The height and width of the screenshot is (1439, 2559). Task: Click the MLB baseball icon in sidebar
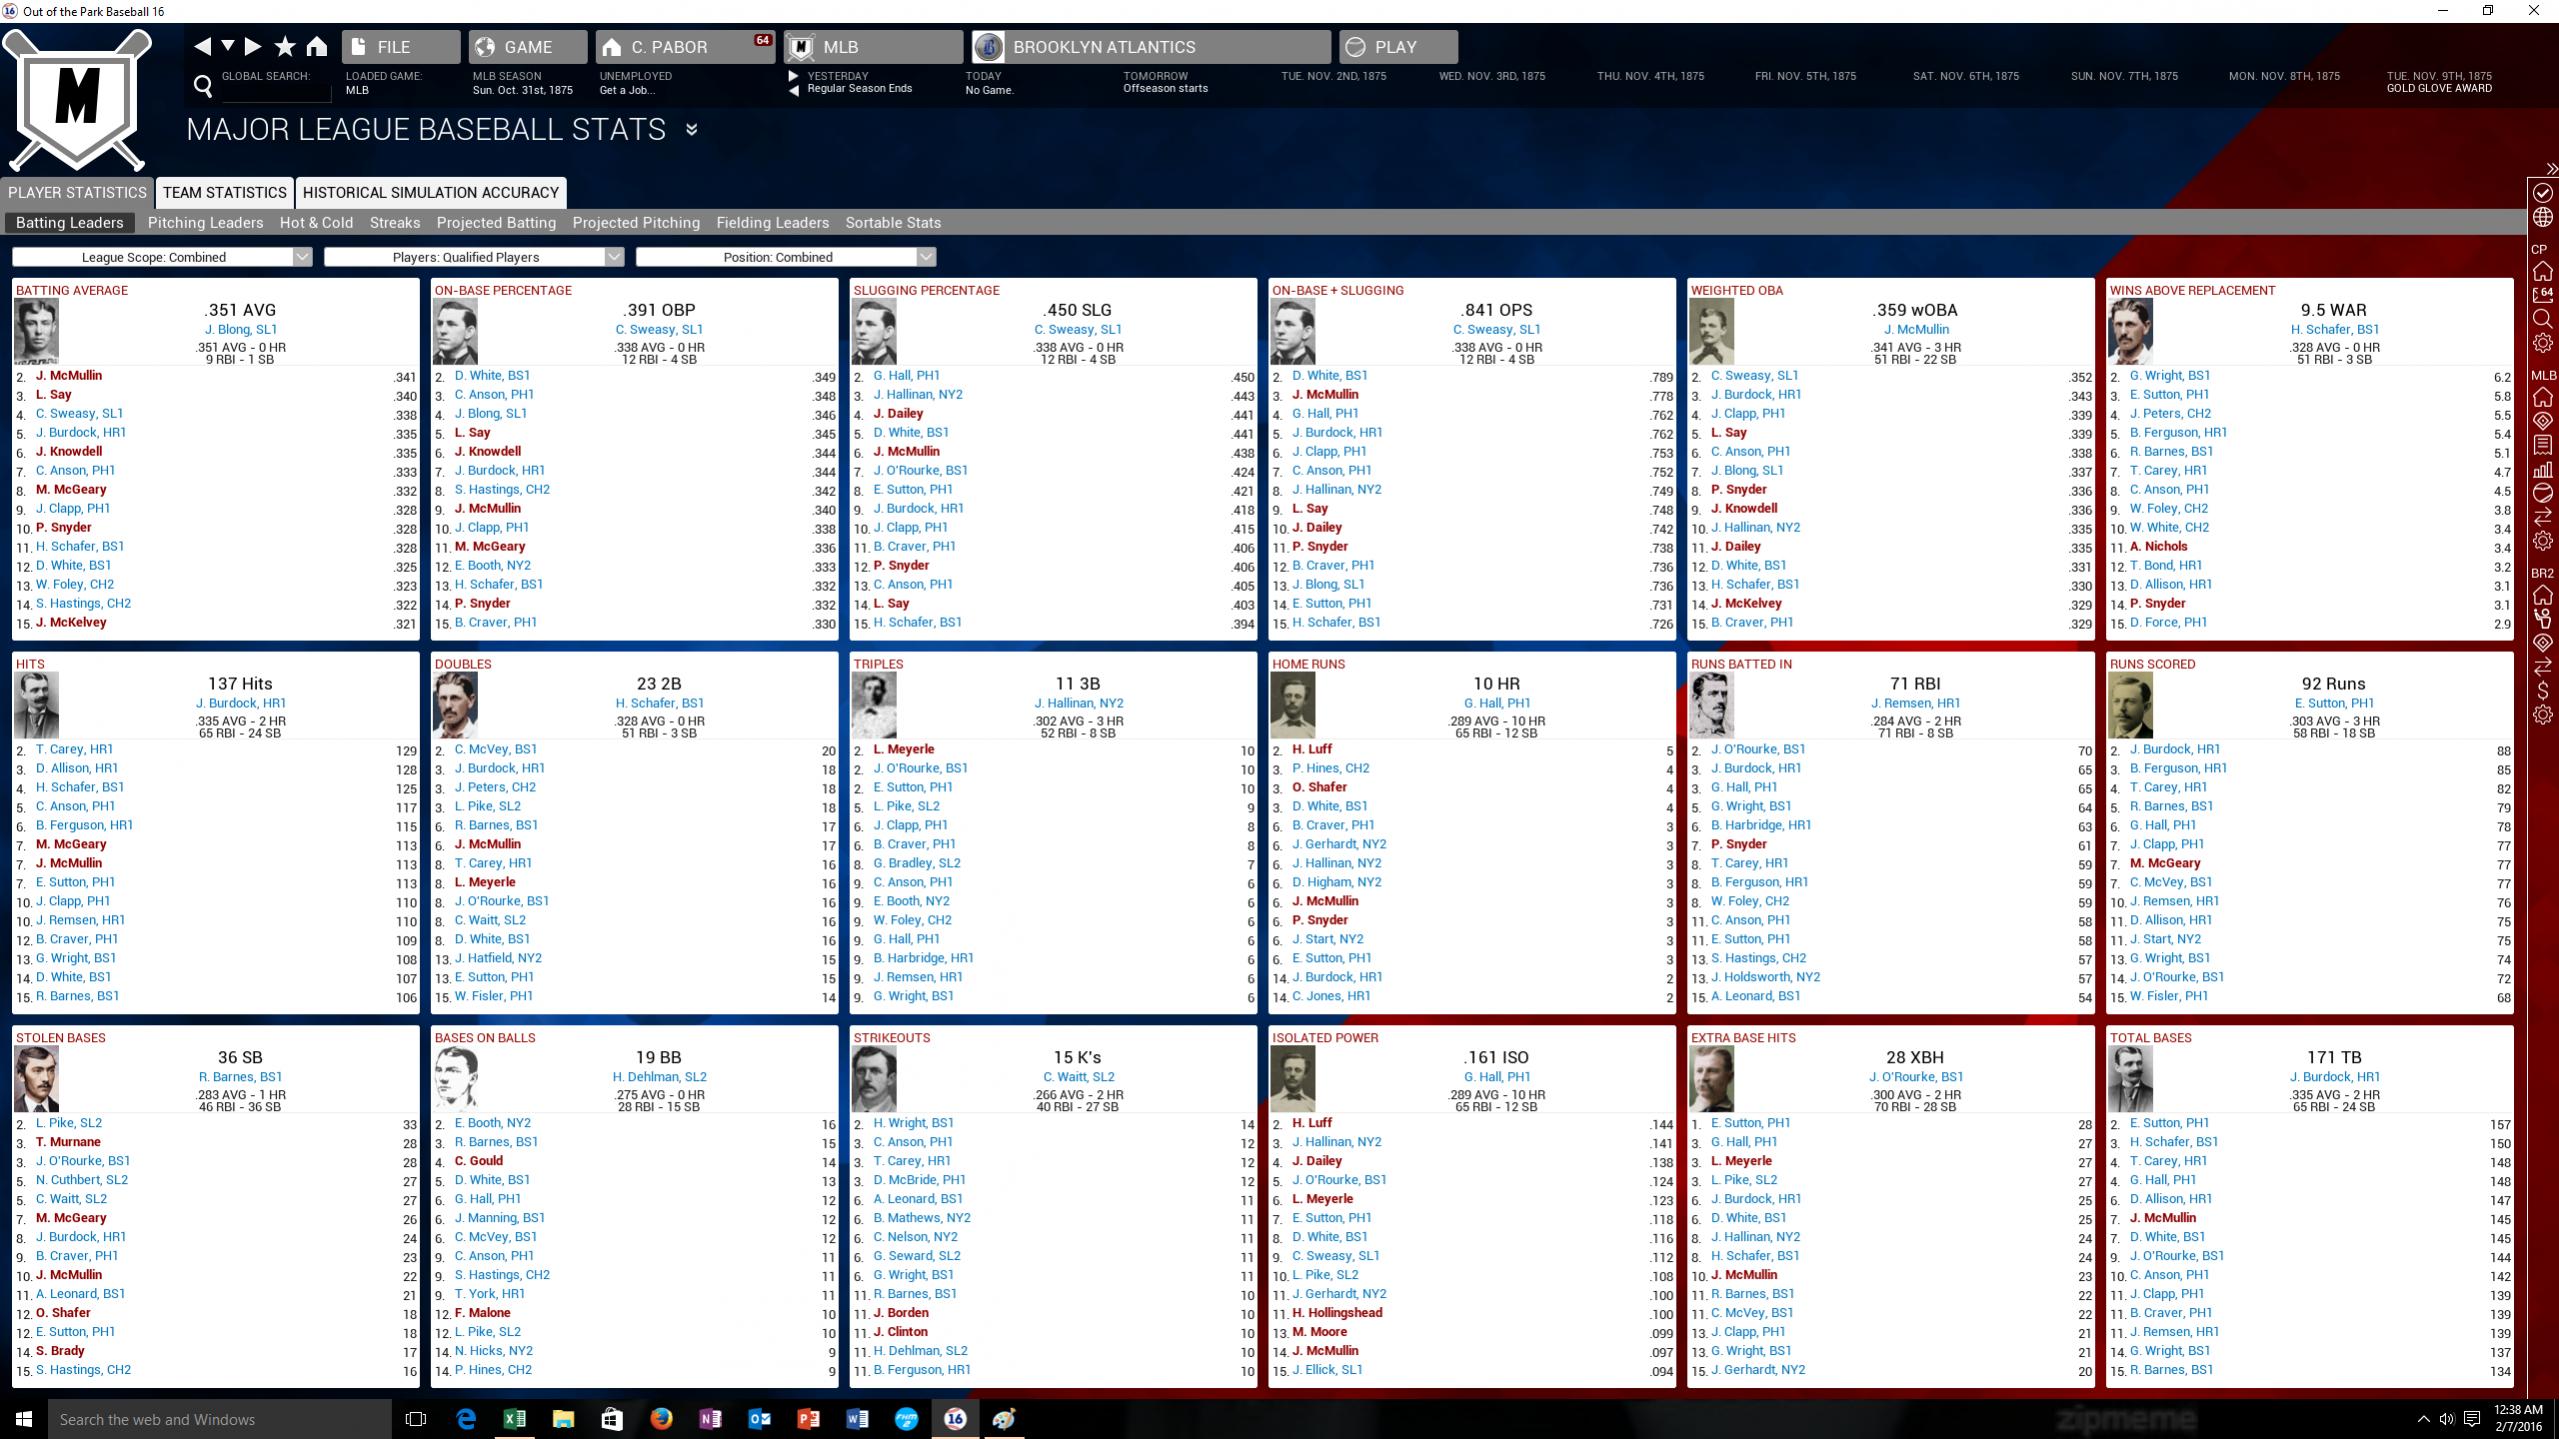point(2543,493)
